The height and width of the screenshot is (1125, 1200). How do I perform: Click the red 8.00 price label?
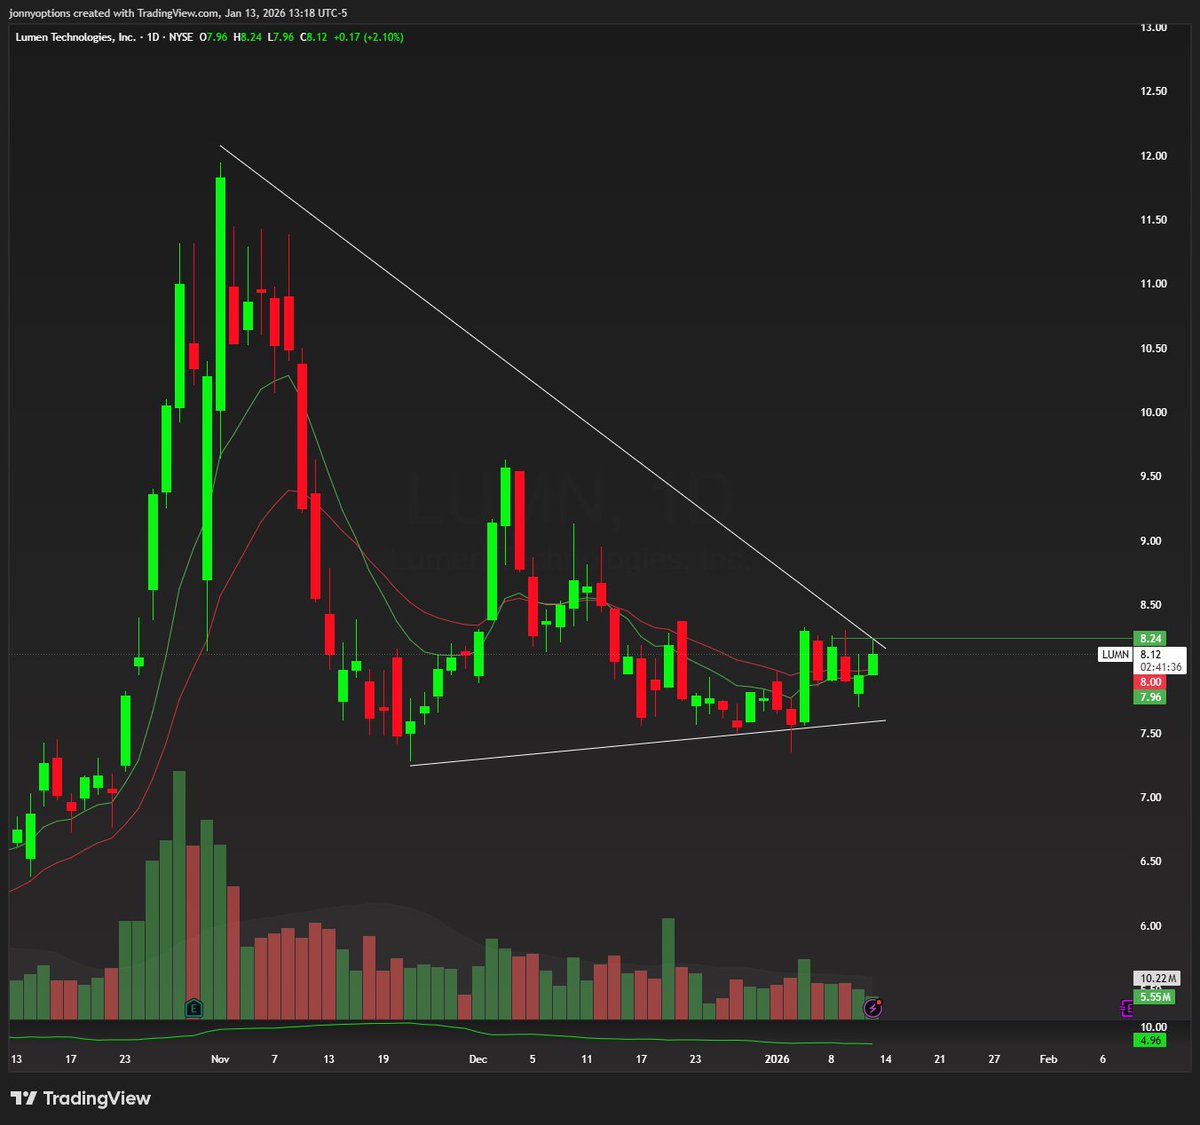click(x=1150, y=682)
